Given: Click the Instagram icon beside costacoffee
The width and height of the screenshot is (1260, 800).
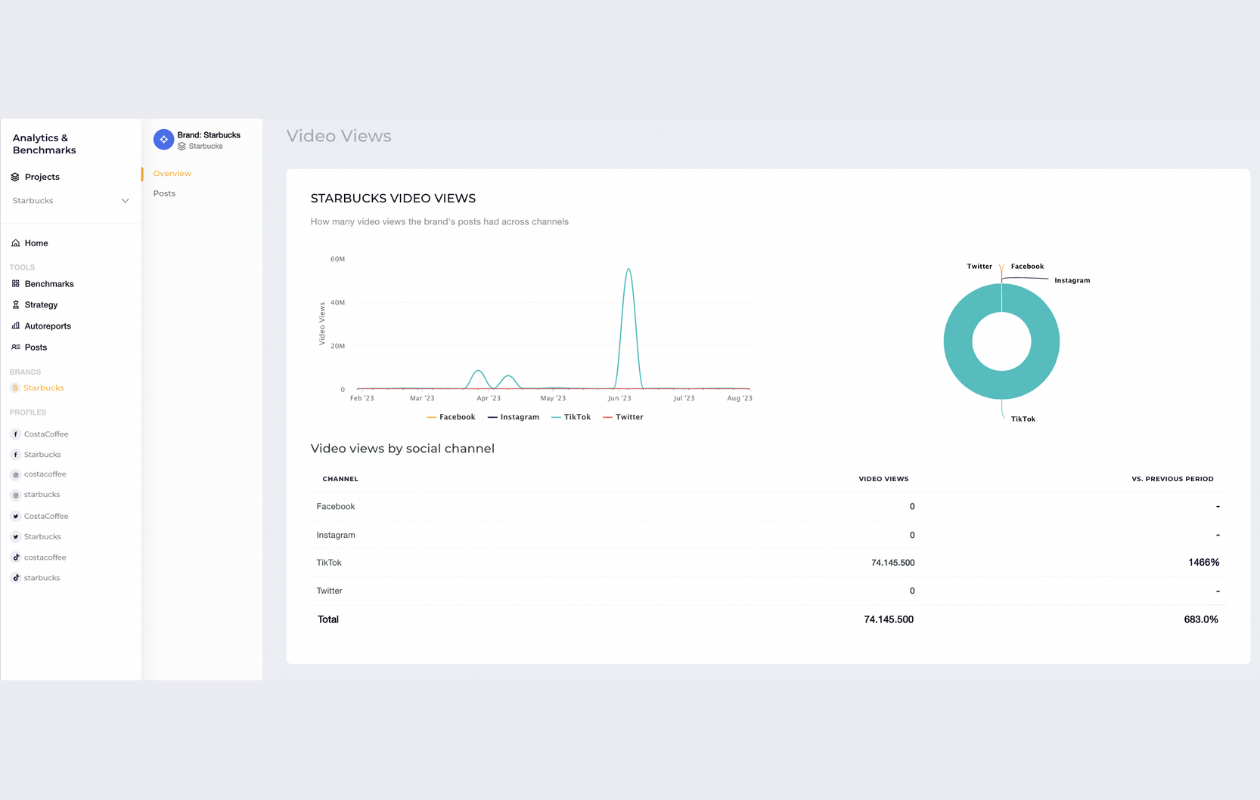Looking at the screenshot, I should pyautogui.click(x=16, y=475).
